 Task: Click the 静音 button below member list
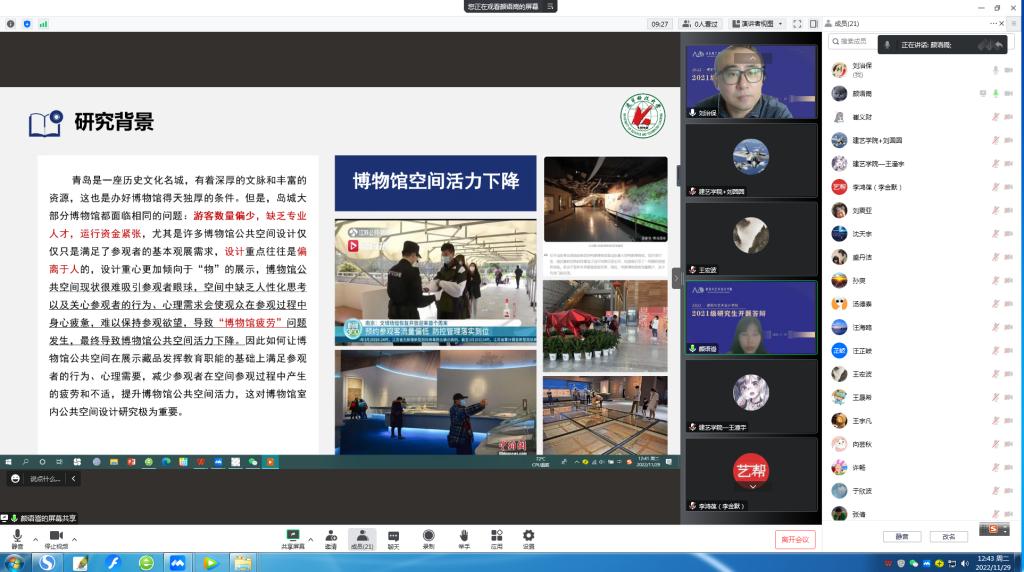click(x=902, y=537)
